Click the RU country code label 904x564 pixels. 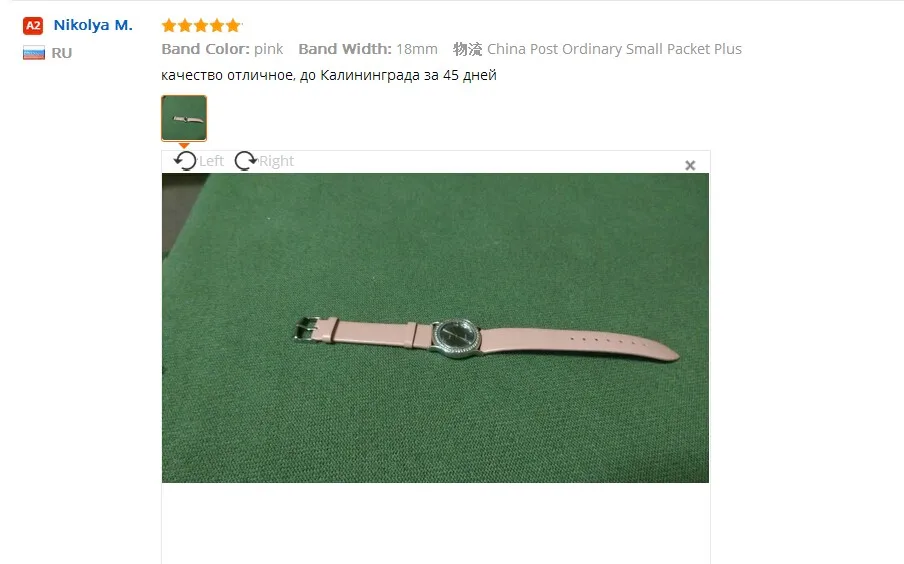(62, 53)
